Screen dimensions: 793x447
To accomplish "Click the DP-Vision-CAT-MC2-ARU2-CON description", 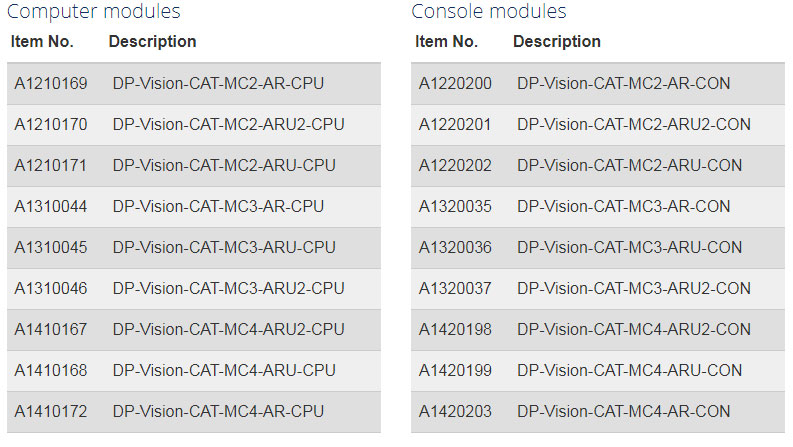I will (x=634, y=124).
